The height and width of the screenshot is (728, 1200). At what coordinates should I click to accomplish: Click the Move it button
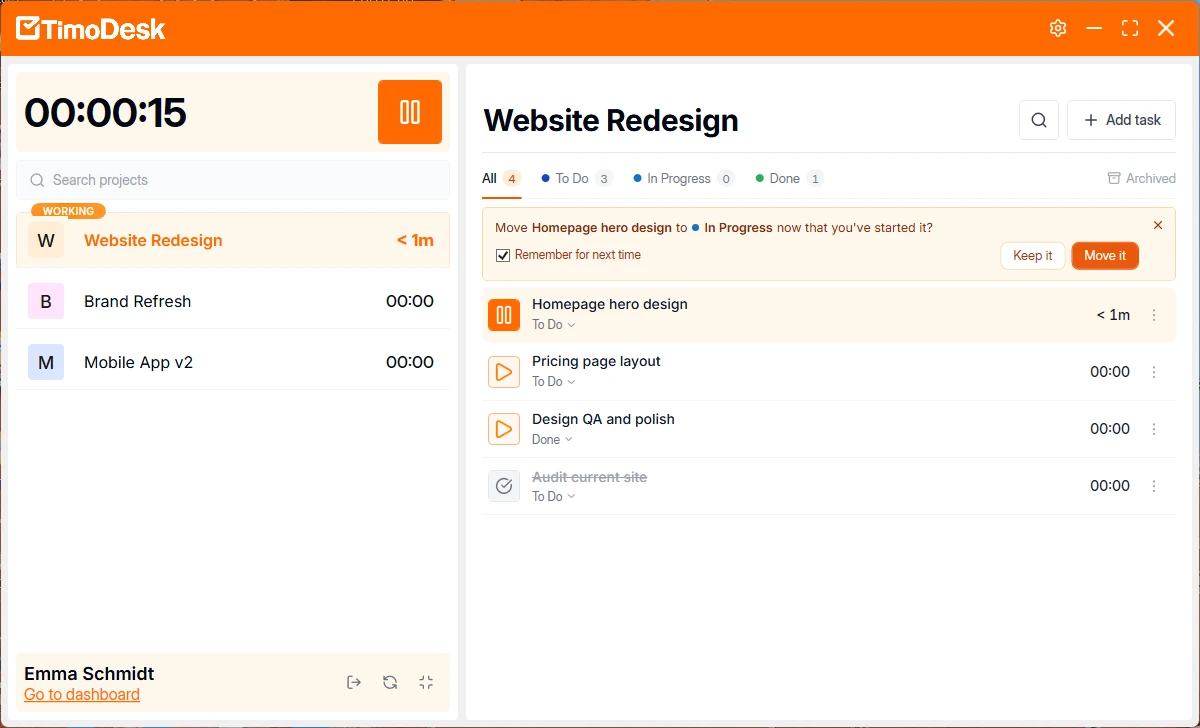(x=1105, y=256)
